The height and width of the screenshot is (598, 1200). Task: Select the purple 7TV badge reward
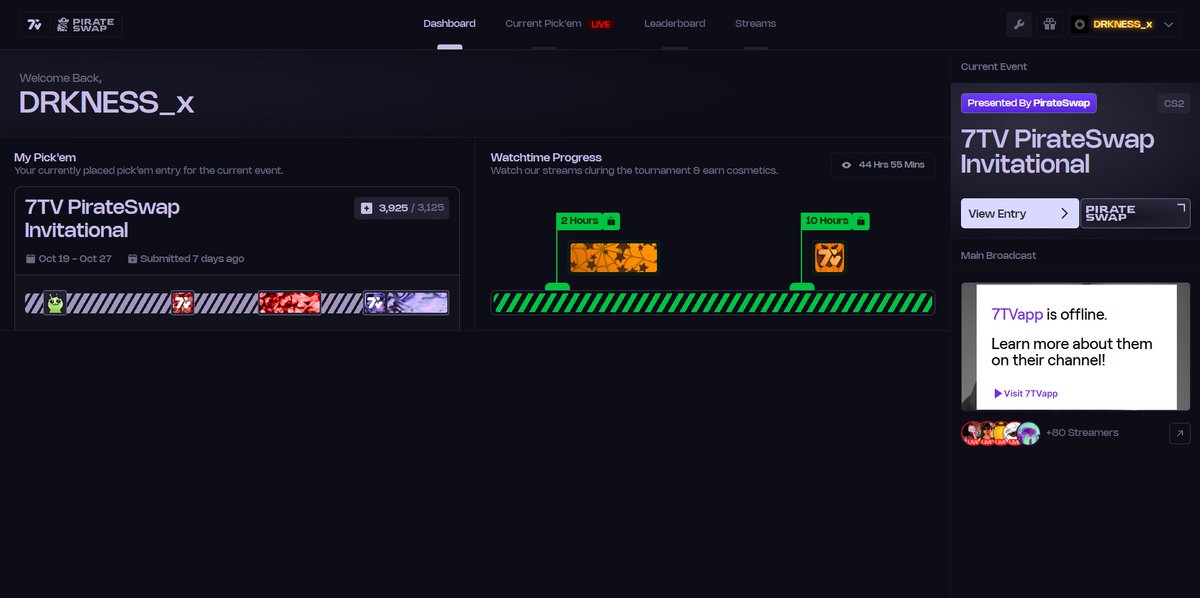[375, 302]
